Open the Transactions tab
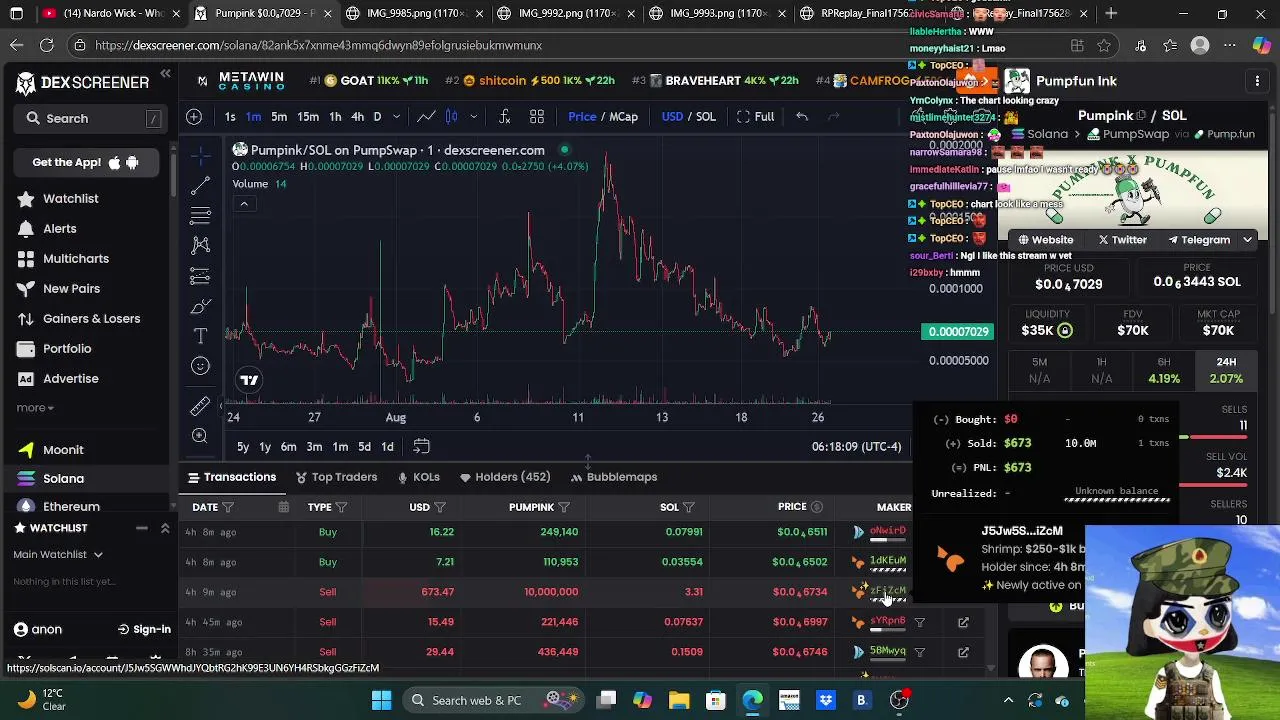This screenshot has height=720, width=1280. click(232, 477)
